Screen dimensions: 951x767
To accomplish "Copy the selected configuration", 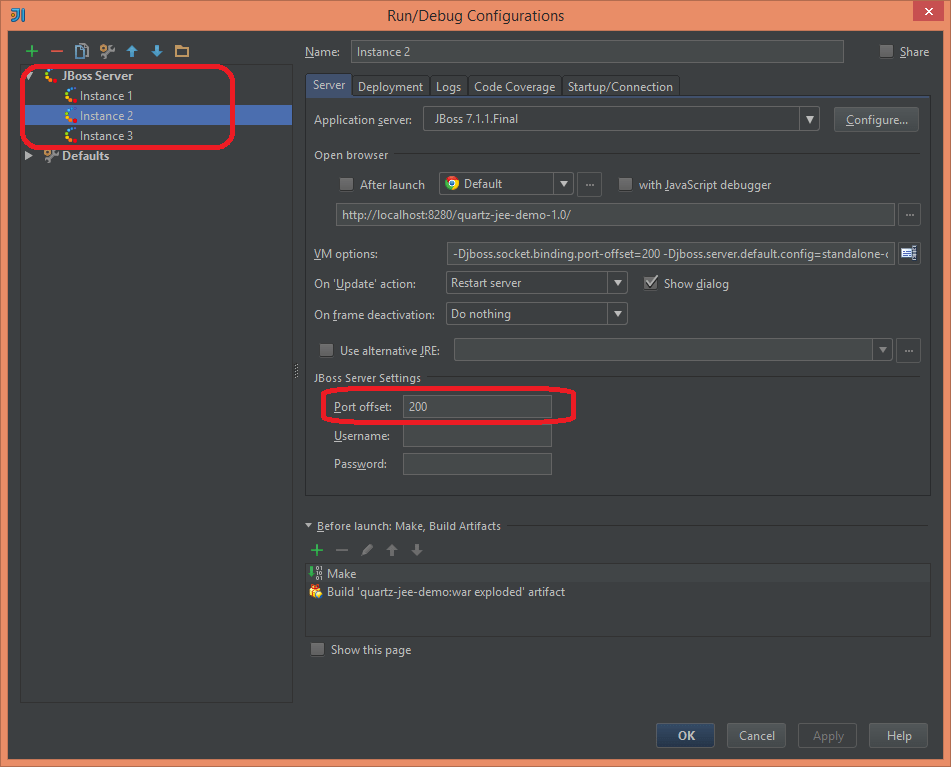I will pyautogui.click(x=83, y=51).
